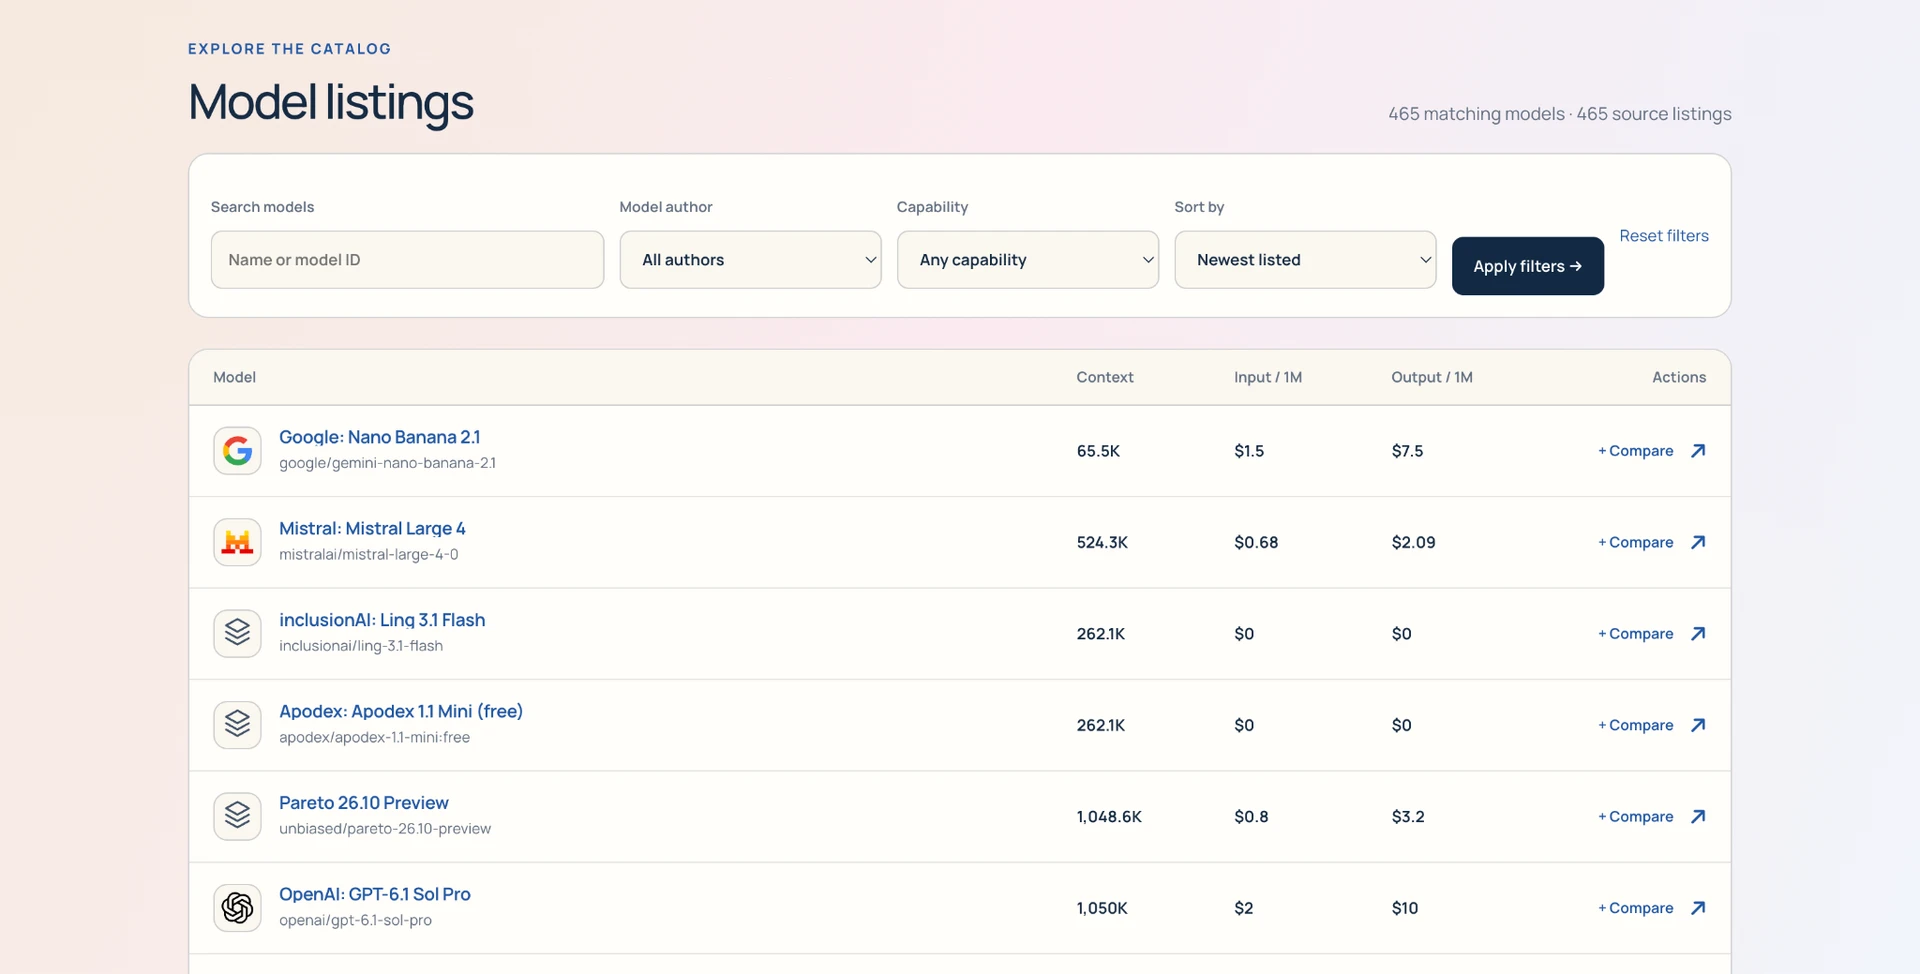Viewport: 1920px width, 974px height.
Task: Open Nano Banana 2.1 via its arrow icon
Action: pyautogui.click(x=1698, y=451)
